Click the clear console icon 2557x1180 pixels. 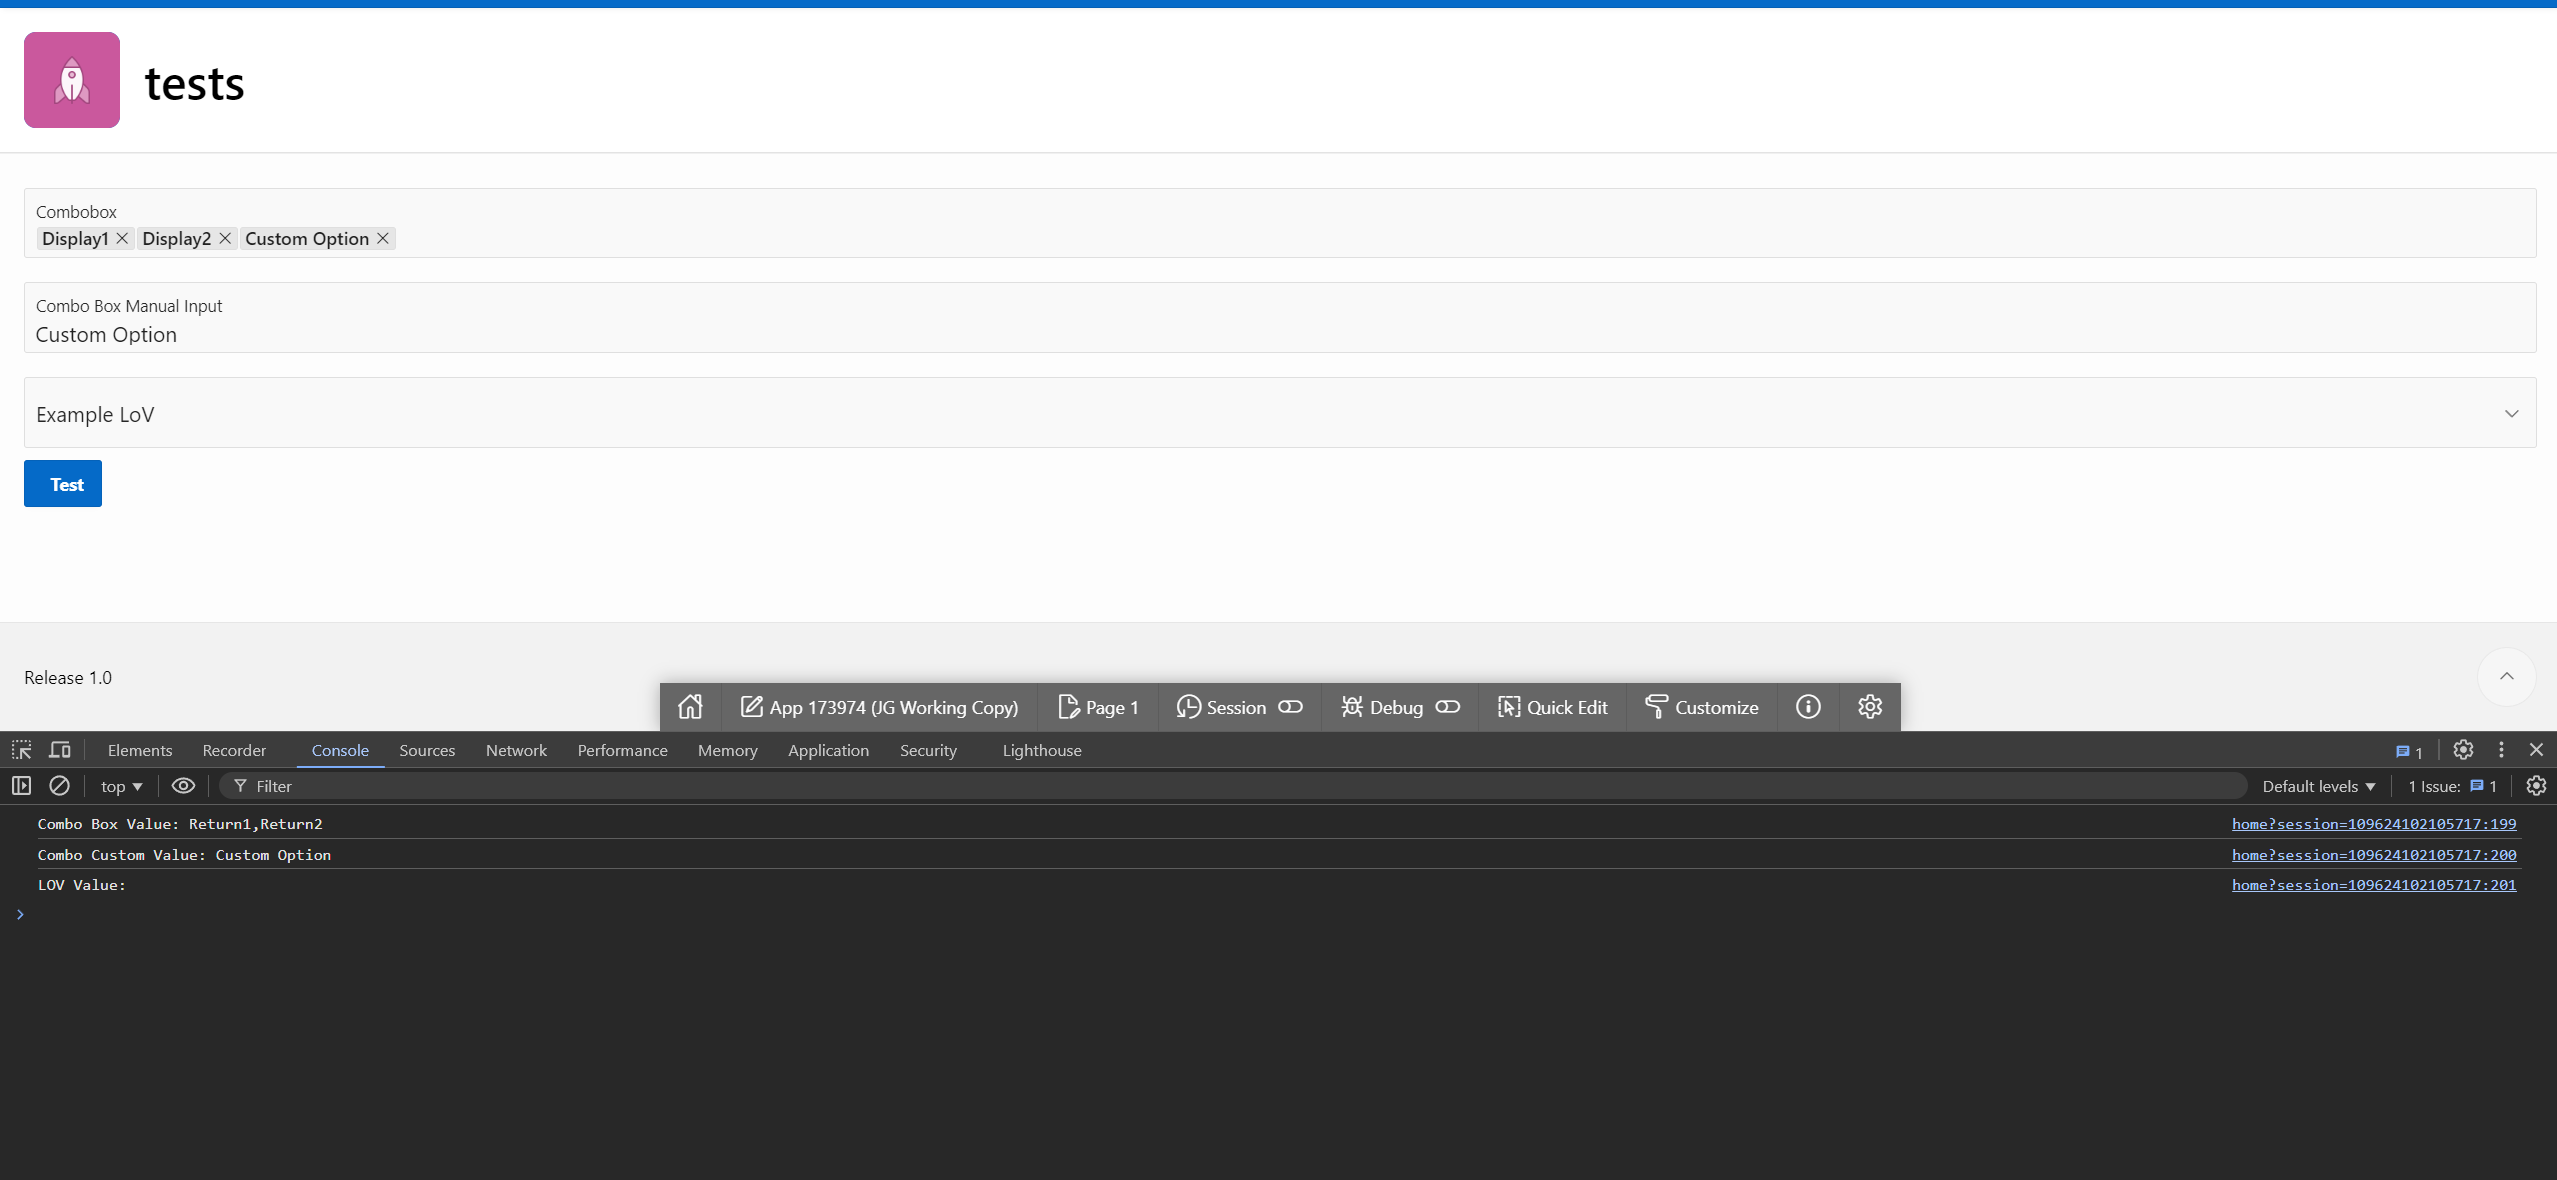[60, 786]
